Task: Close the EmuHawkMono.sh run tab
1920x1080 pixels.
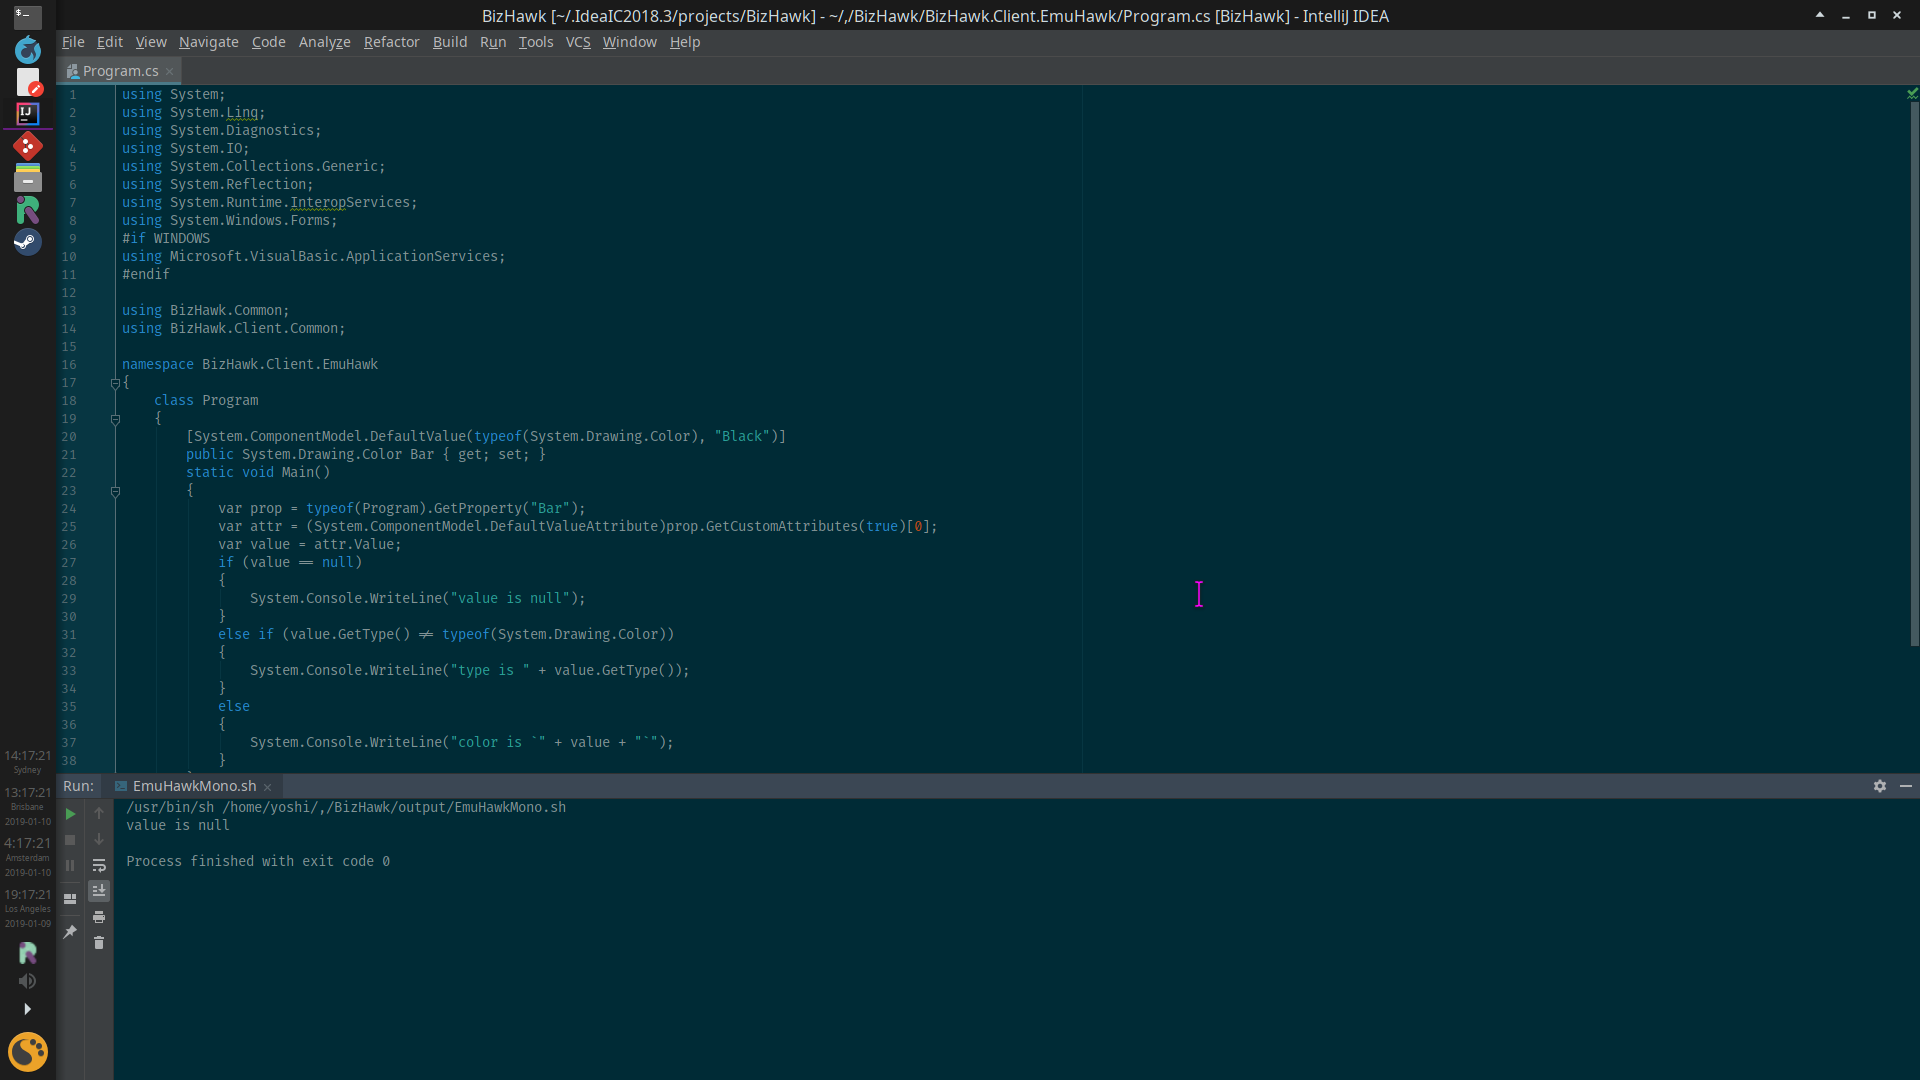Action: tap(268, 788)
